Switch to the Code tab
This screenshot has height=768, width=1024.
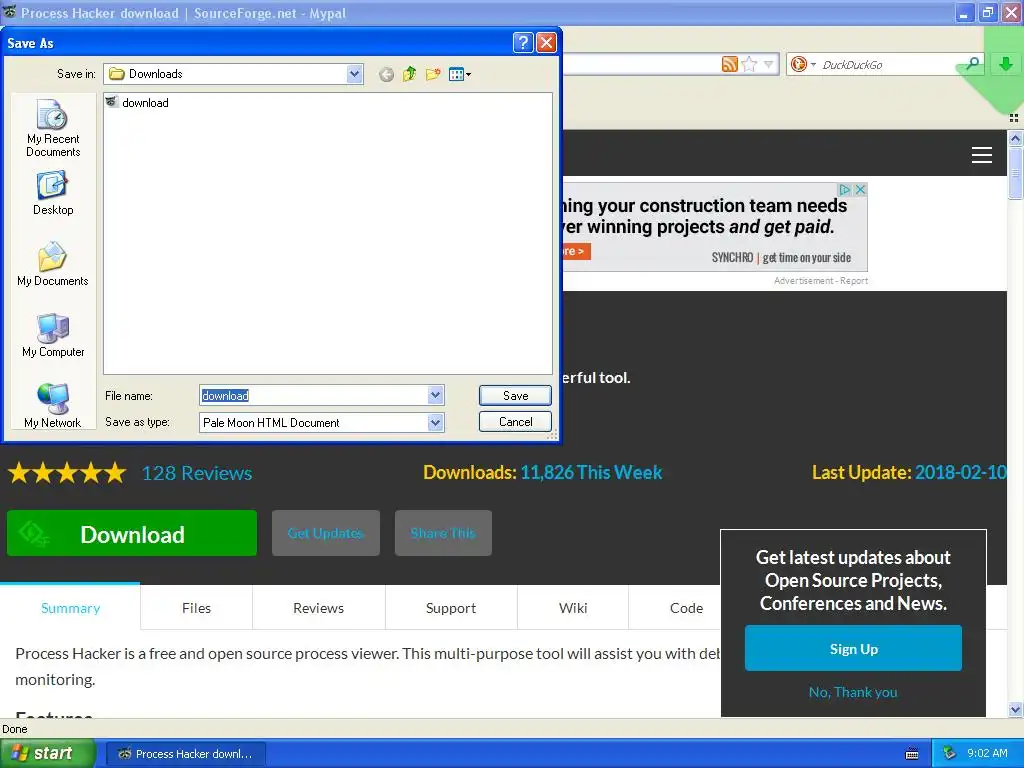click(686, 608)
